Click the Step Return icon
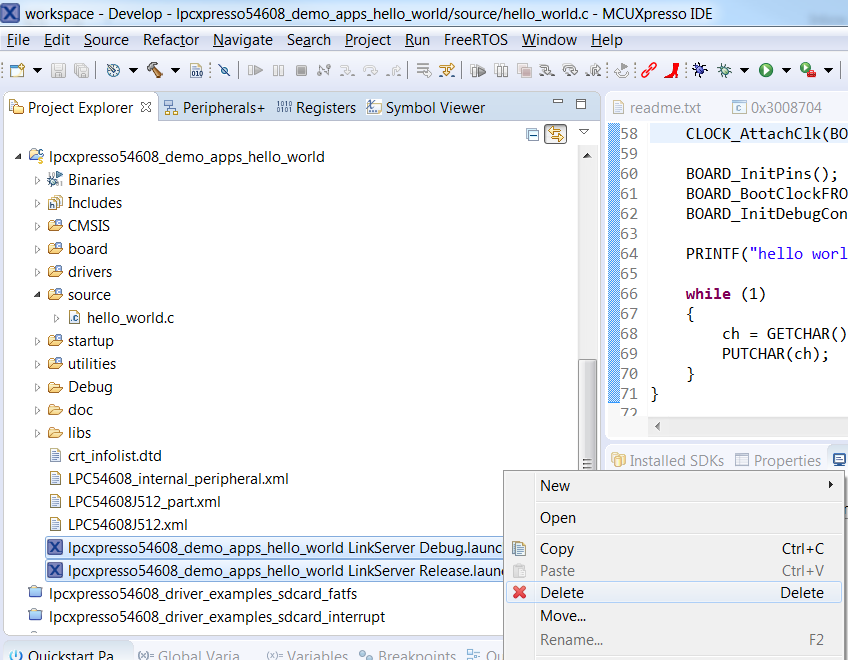 point(394,70)
